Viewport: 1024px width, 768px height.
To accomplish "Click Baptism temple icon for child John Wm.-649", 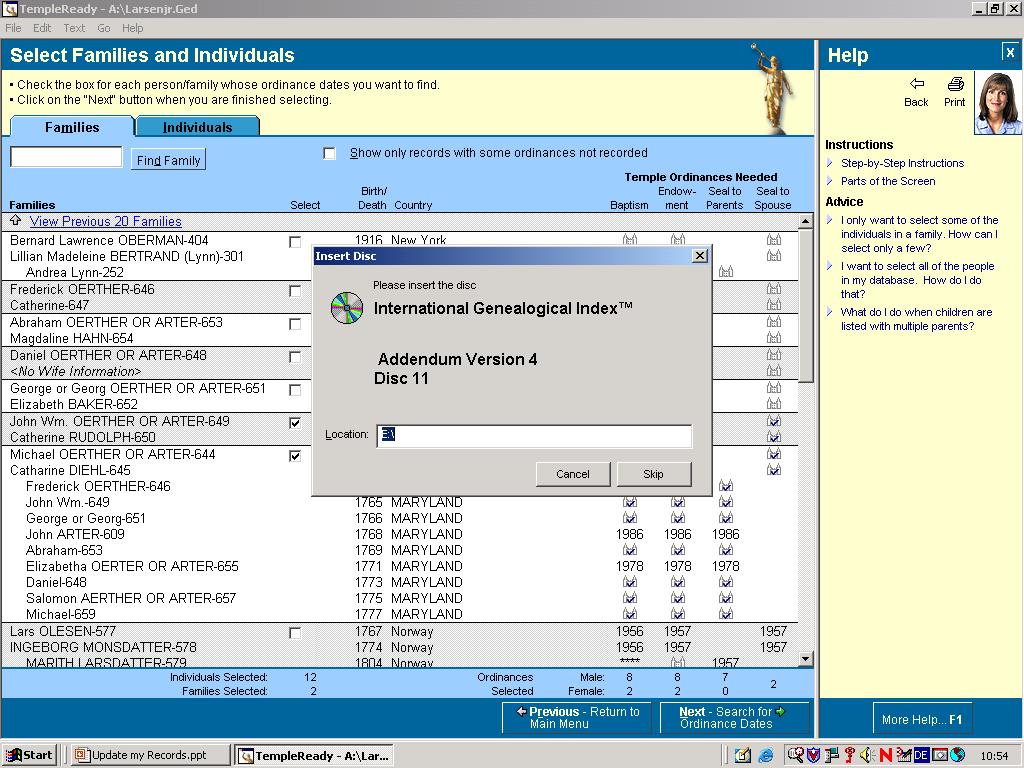I will point(630,502).
